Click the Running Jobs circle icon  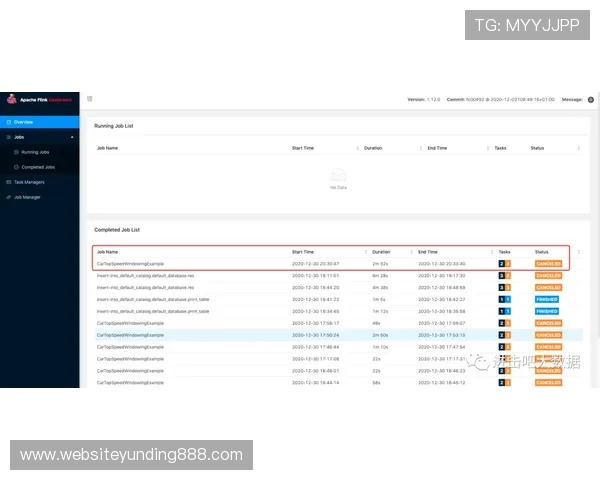16,152
